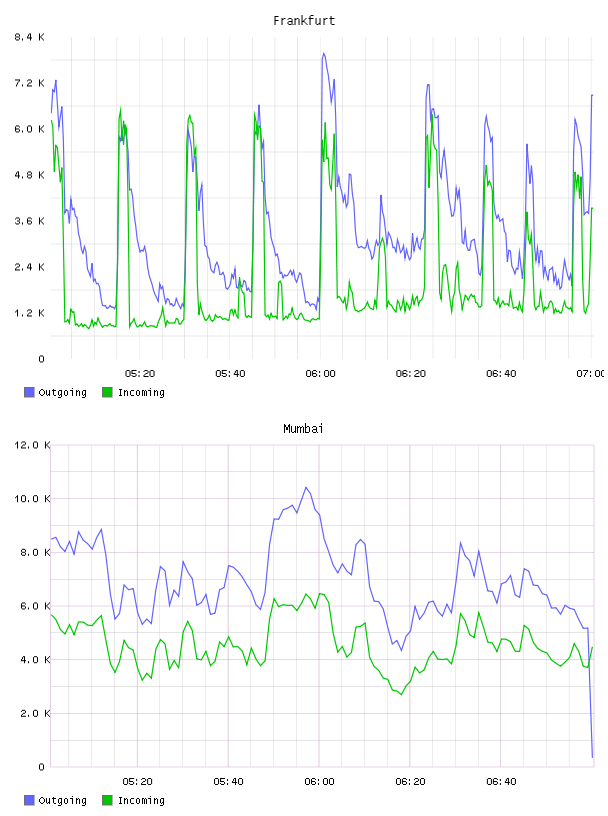The image size is (608, 816).
Task: Click the Frankfurt chart title
Action: click(304, 21)
